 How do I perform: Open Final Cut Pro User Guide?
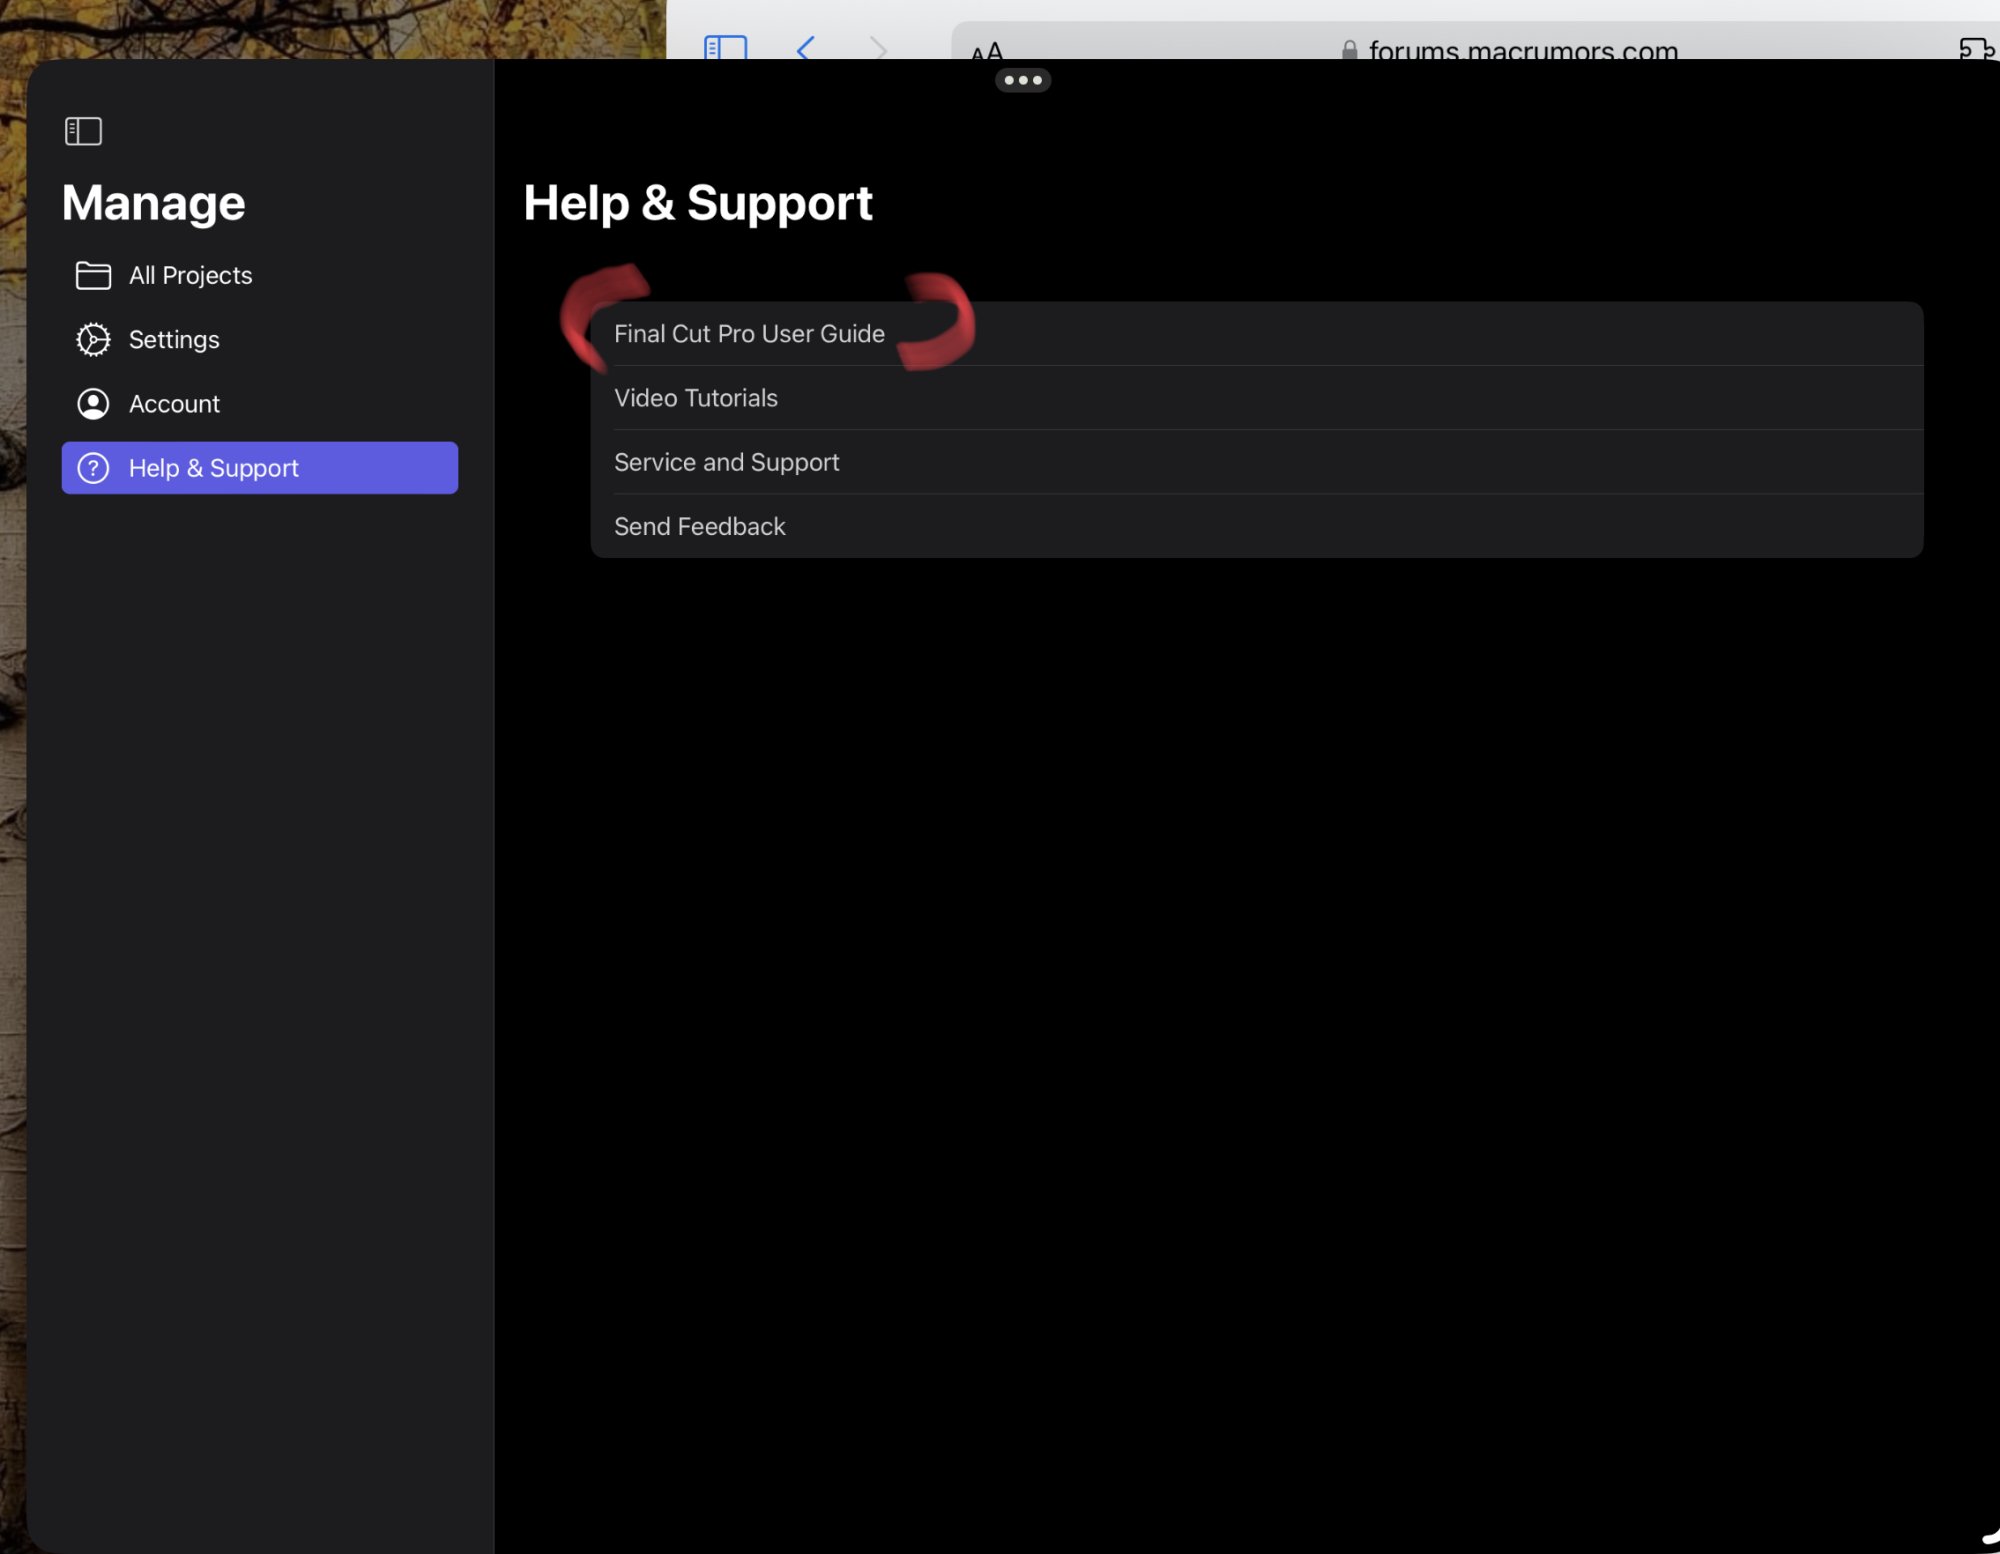(x=1256, y=334)
